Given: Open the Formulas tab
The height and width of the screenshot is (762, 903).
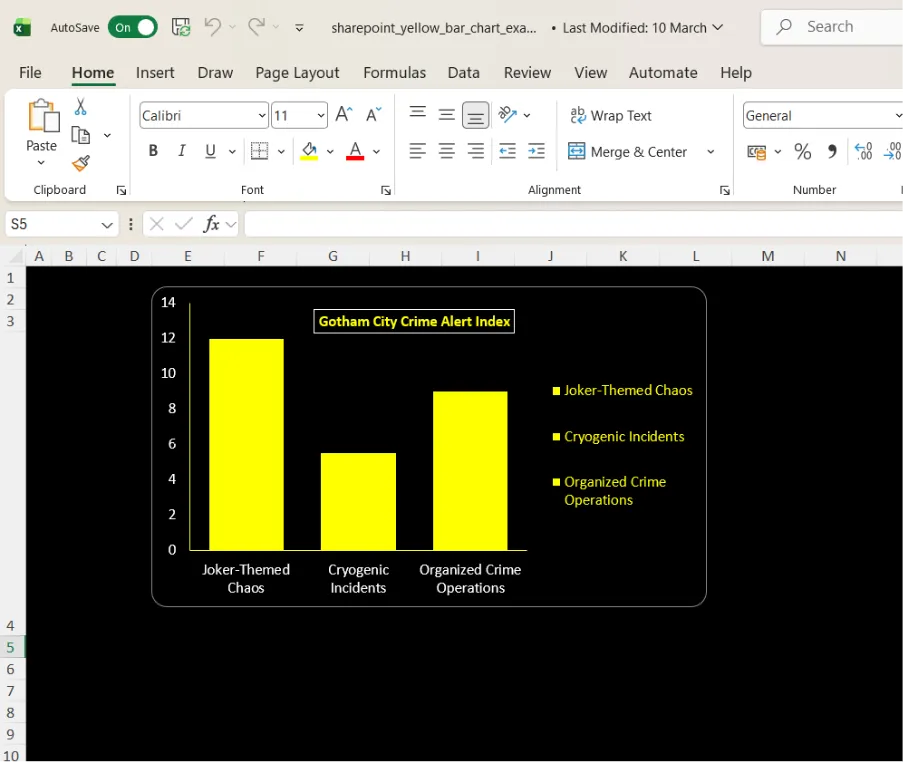Looking at the screenshot, I should [x=394, y=73].
